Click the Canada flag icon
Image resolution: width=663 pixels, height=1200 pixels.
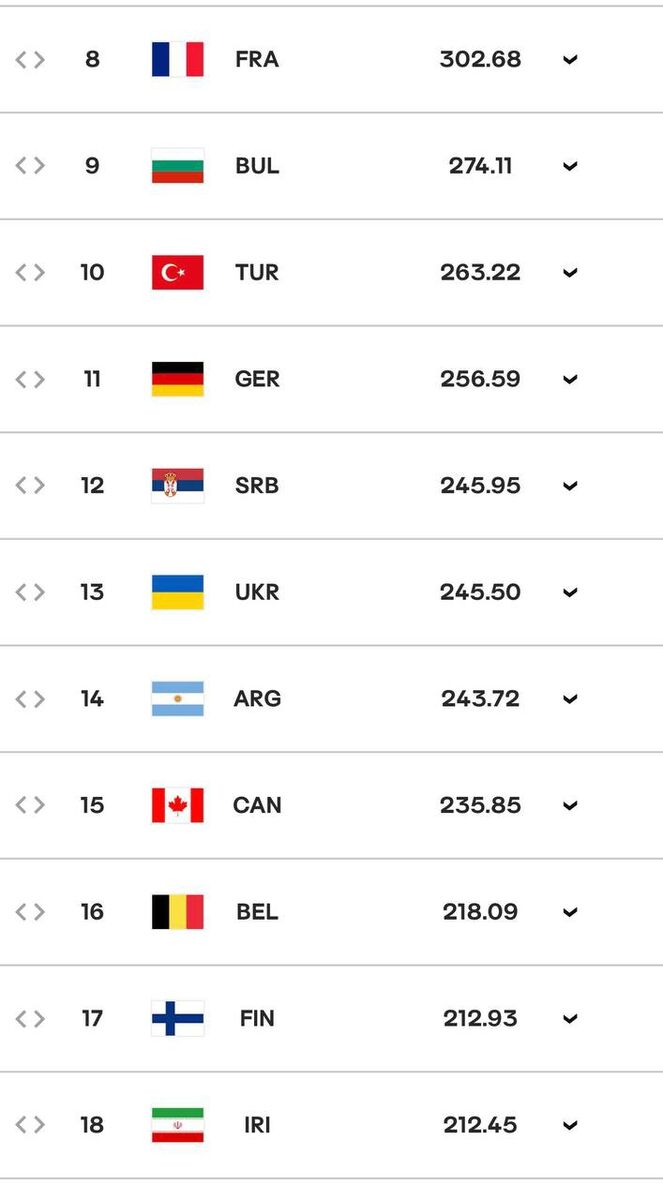click(x=177, y=805)
